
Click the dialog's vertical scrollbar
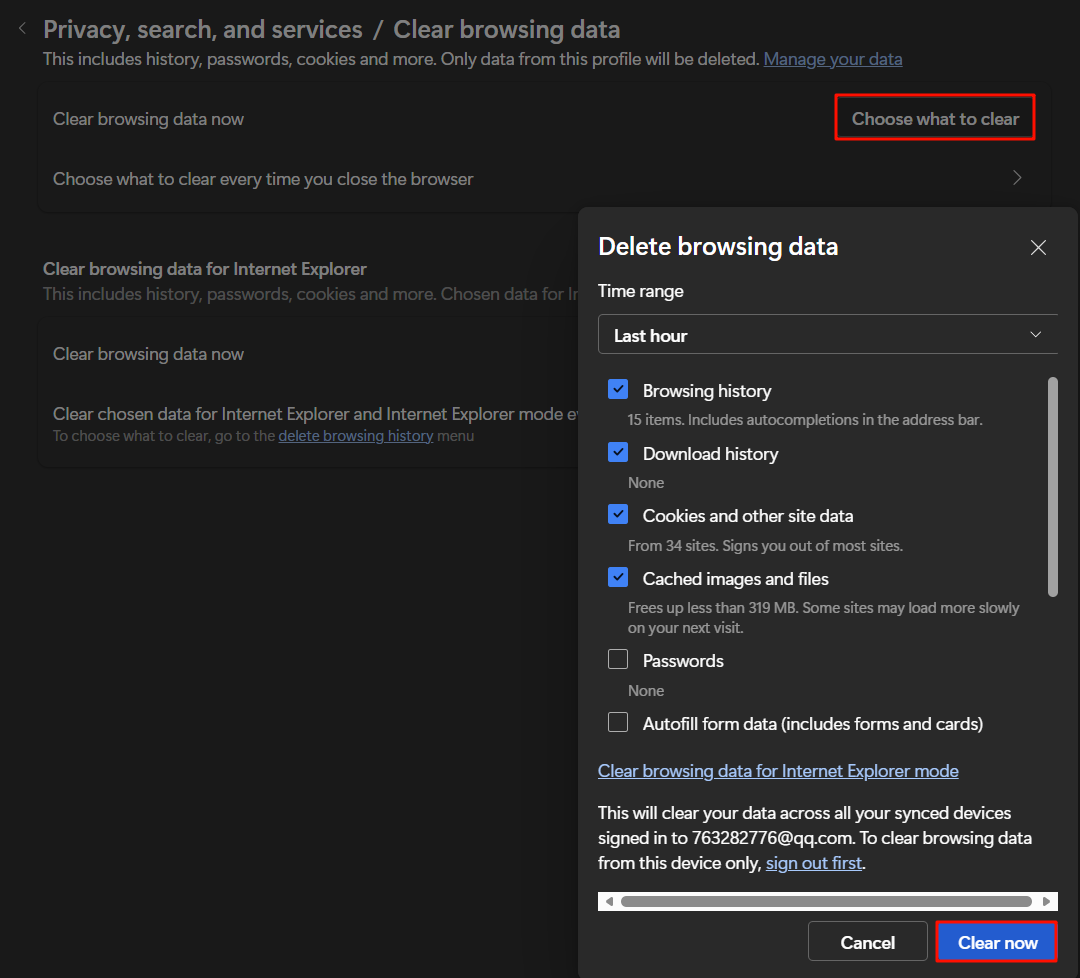[x=1052, y=486]
